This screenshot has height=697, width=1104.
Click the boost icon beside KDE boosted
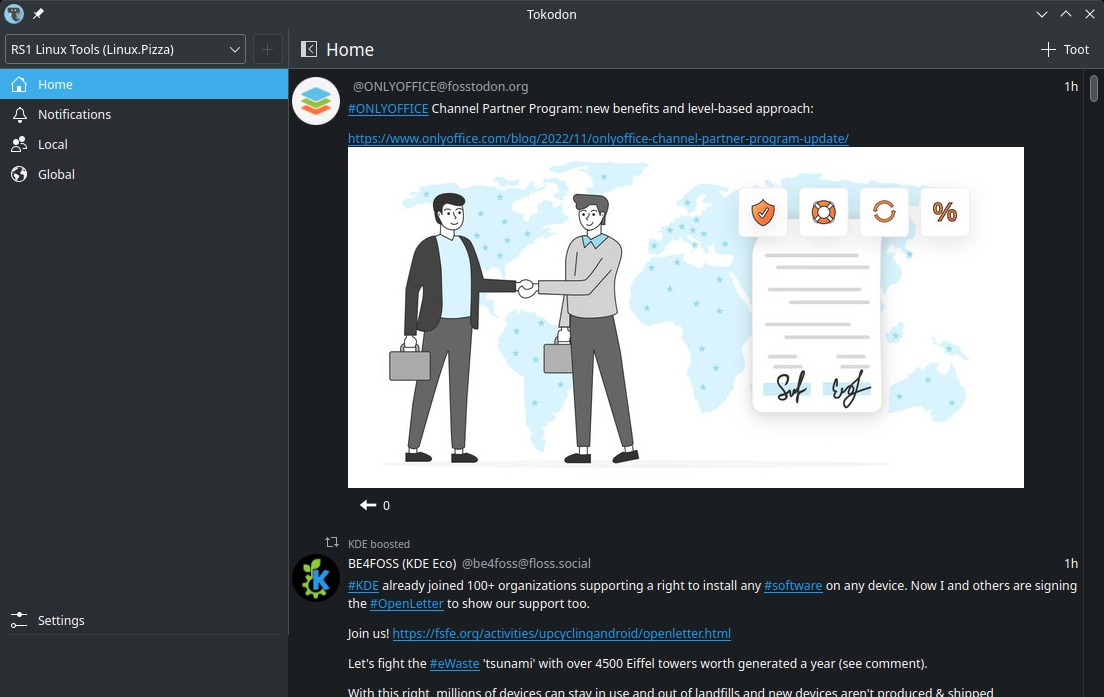coord(332,542)
